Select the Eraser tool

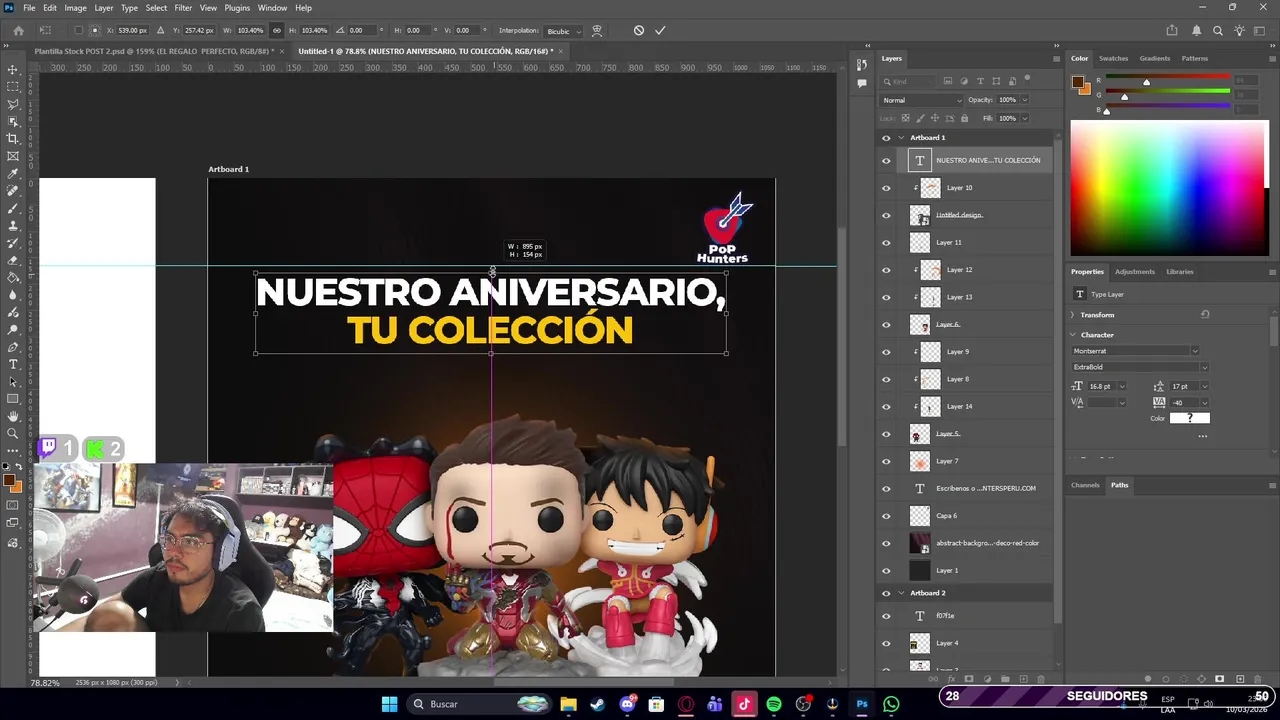13,260
